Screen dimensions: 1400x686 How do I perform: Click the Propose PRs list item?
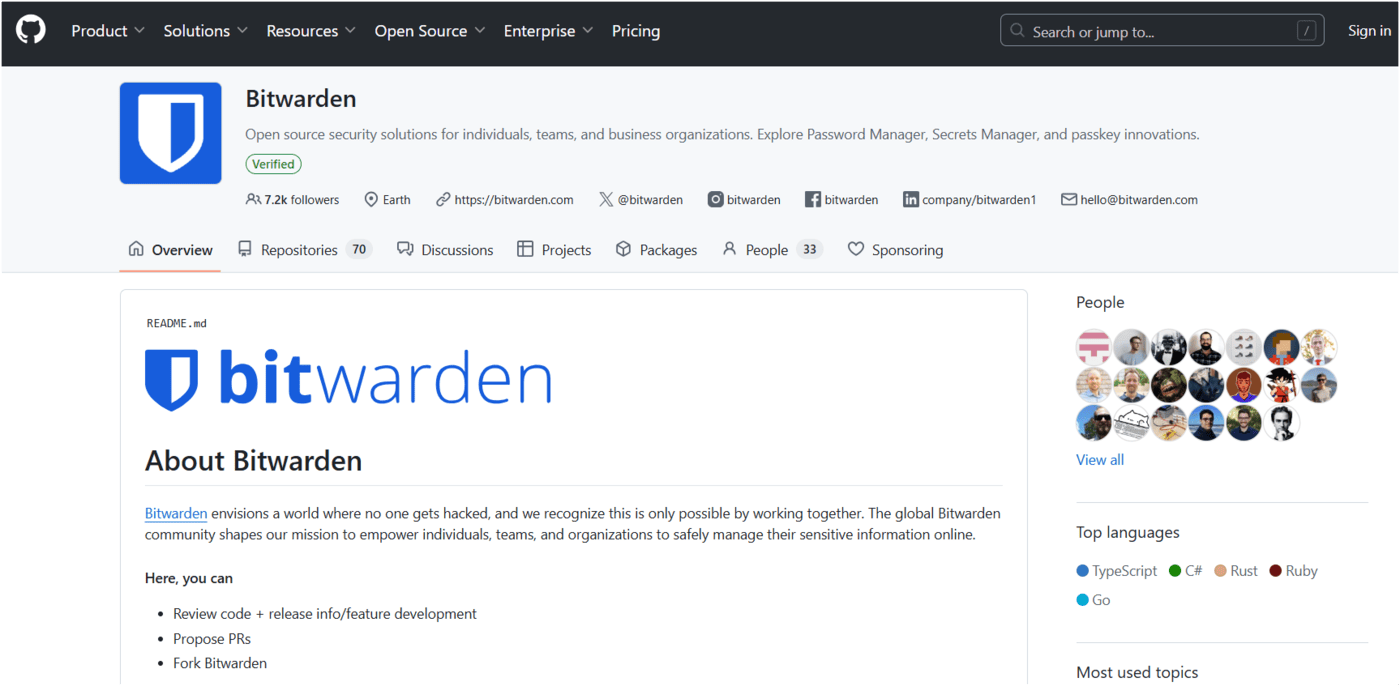(212, 639)
